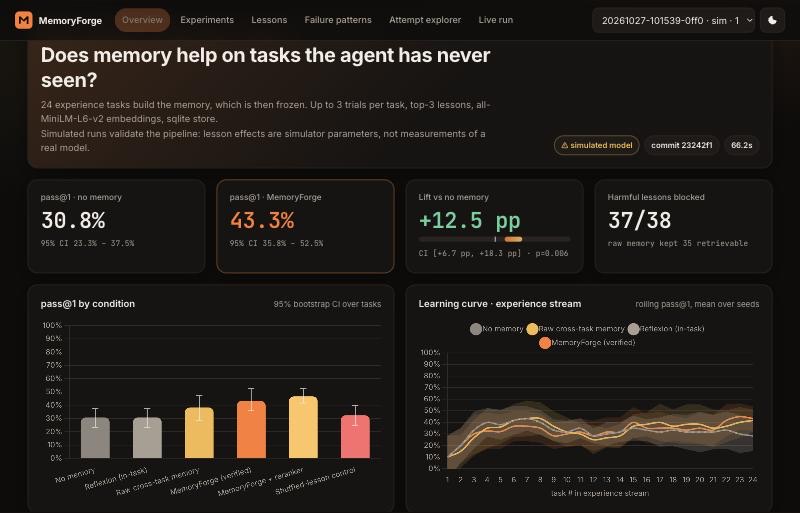The height and width of the screenshot is (513, 800).
Task: Select the Attempt explorer tab
Action: [425, 20]
